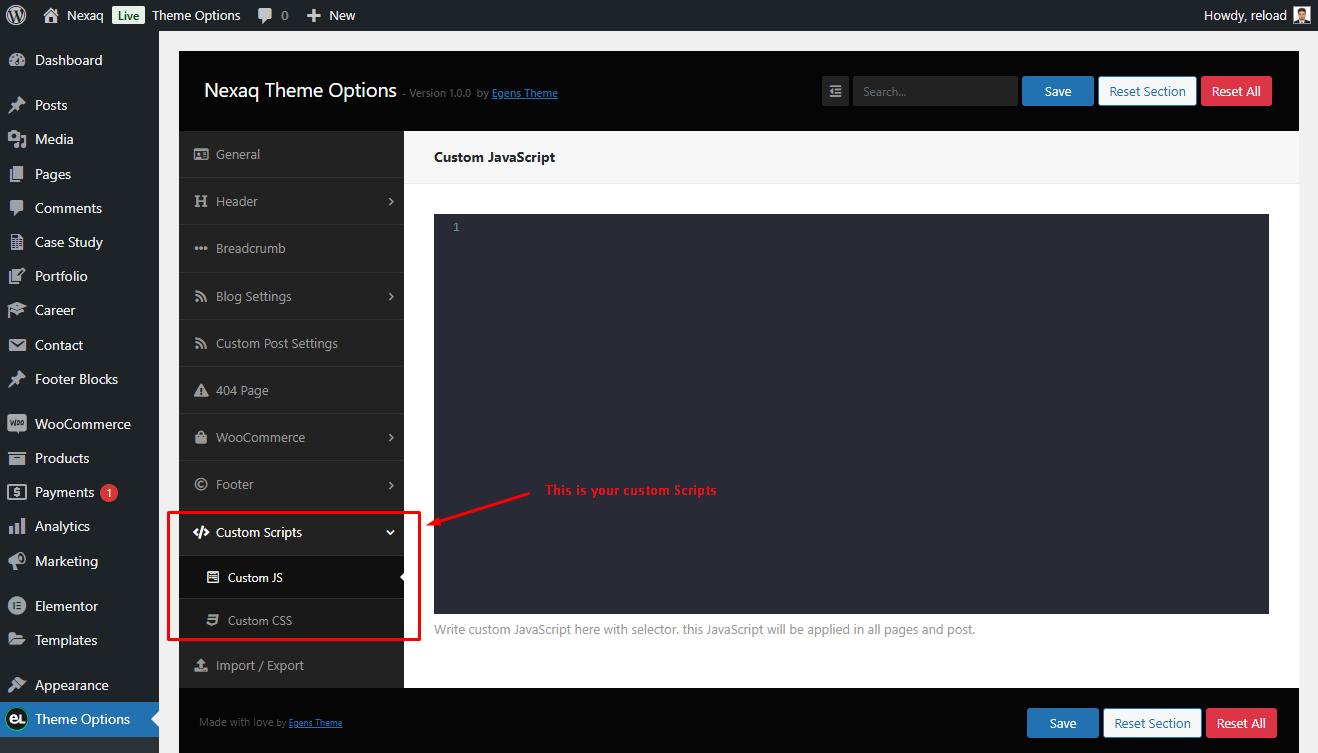This screenshot has height=753, width=1318.
Task: Expand the Footer options arrow
Action: tap(391, 484)
